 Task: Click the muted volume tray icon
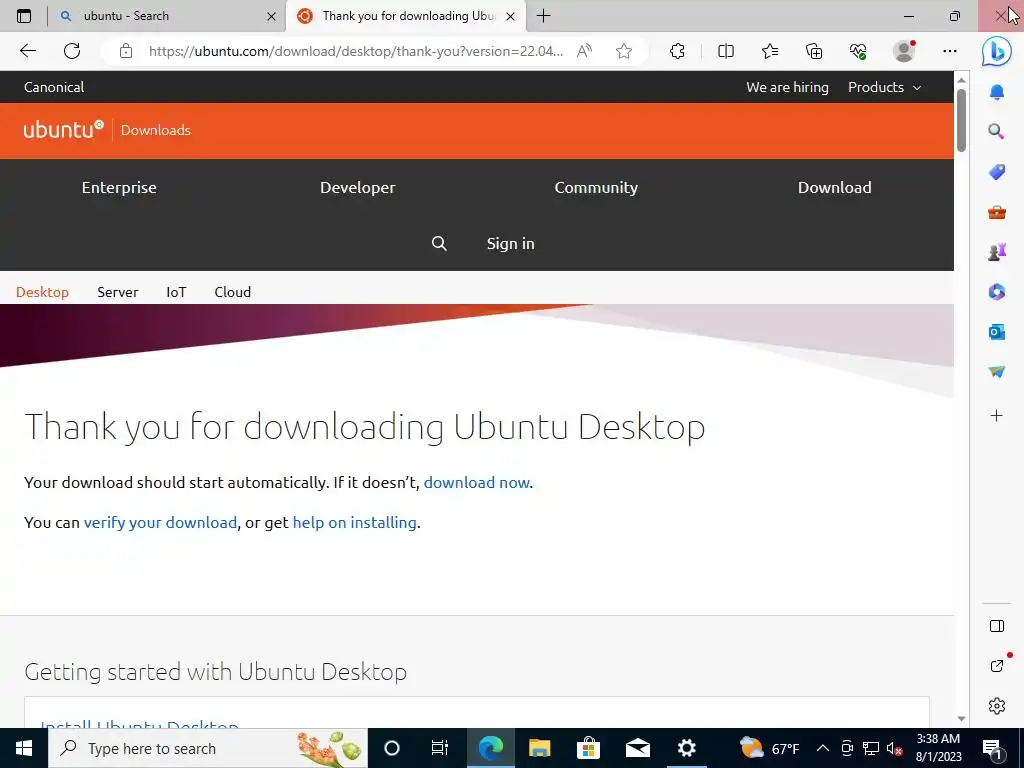click(894, 748)
